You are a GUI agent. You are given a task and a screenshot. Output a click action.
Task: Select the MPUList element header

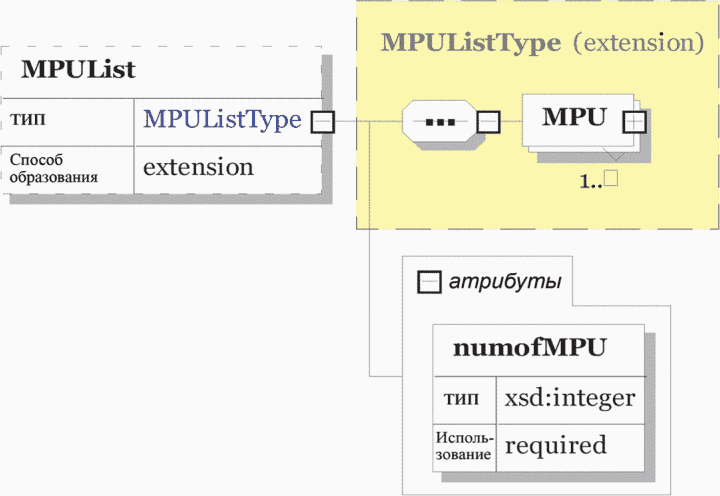(x=78, y=70)
